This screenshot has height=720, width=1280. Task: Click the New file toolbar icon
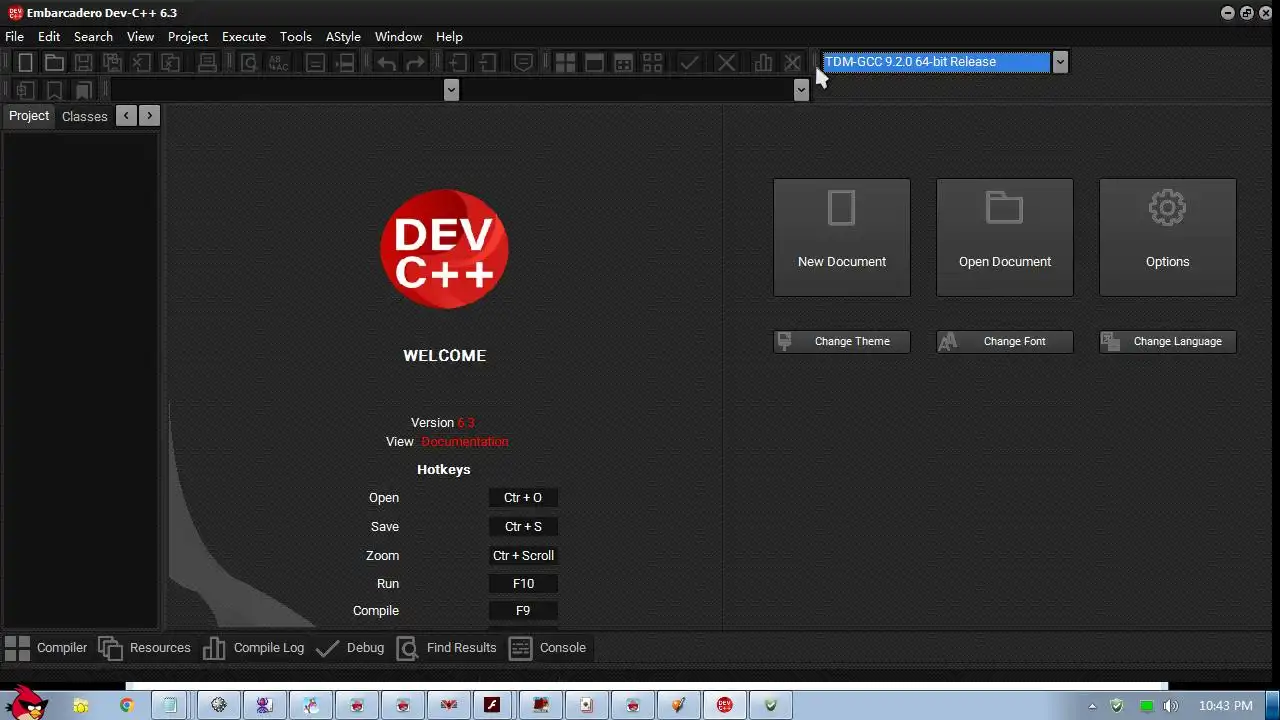tap(26, 62)
